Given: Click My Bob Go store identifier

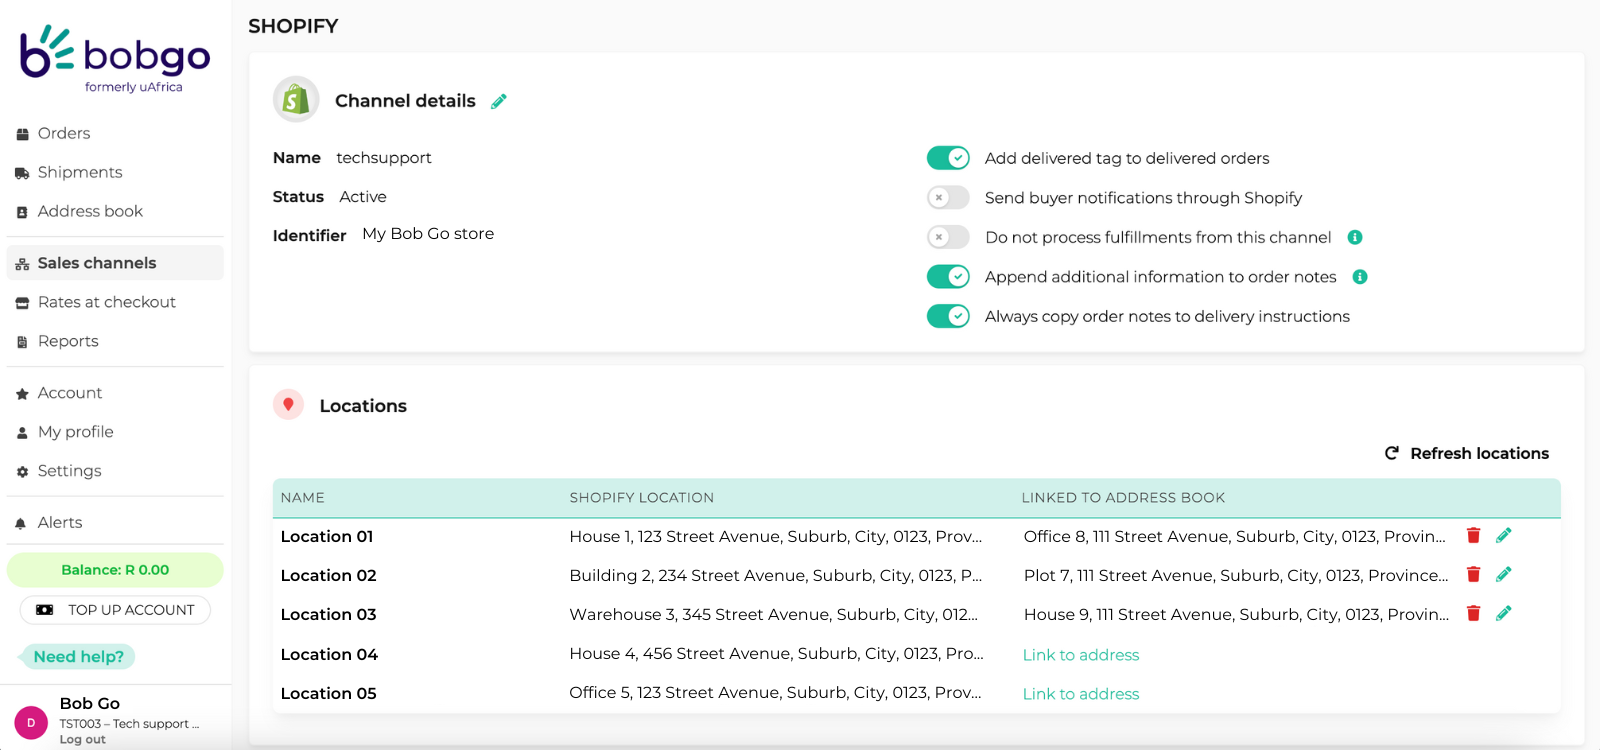Looking at the screenshot, I should [x=428, y=234].
